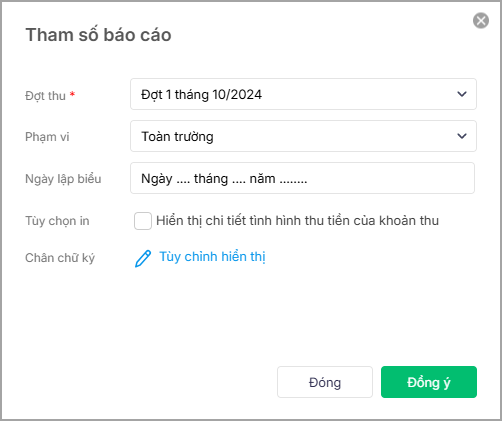Tick the Hiển thị chi tiết checkbox

[143, 221]
